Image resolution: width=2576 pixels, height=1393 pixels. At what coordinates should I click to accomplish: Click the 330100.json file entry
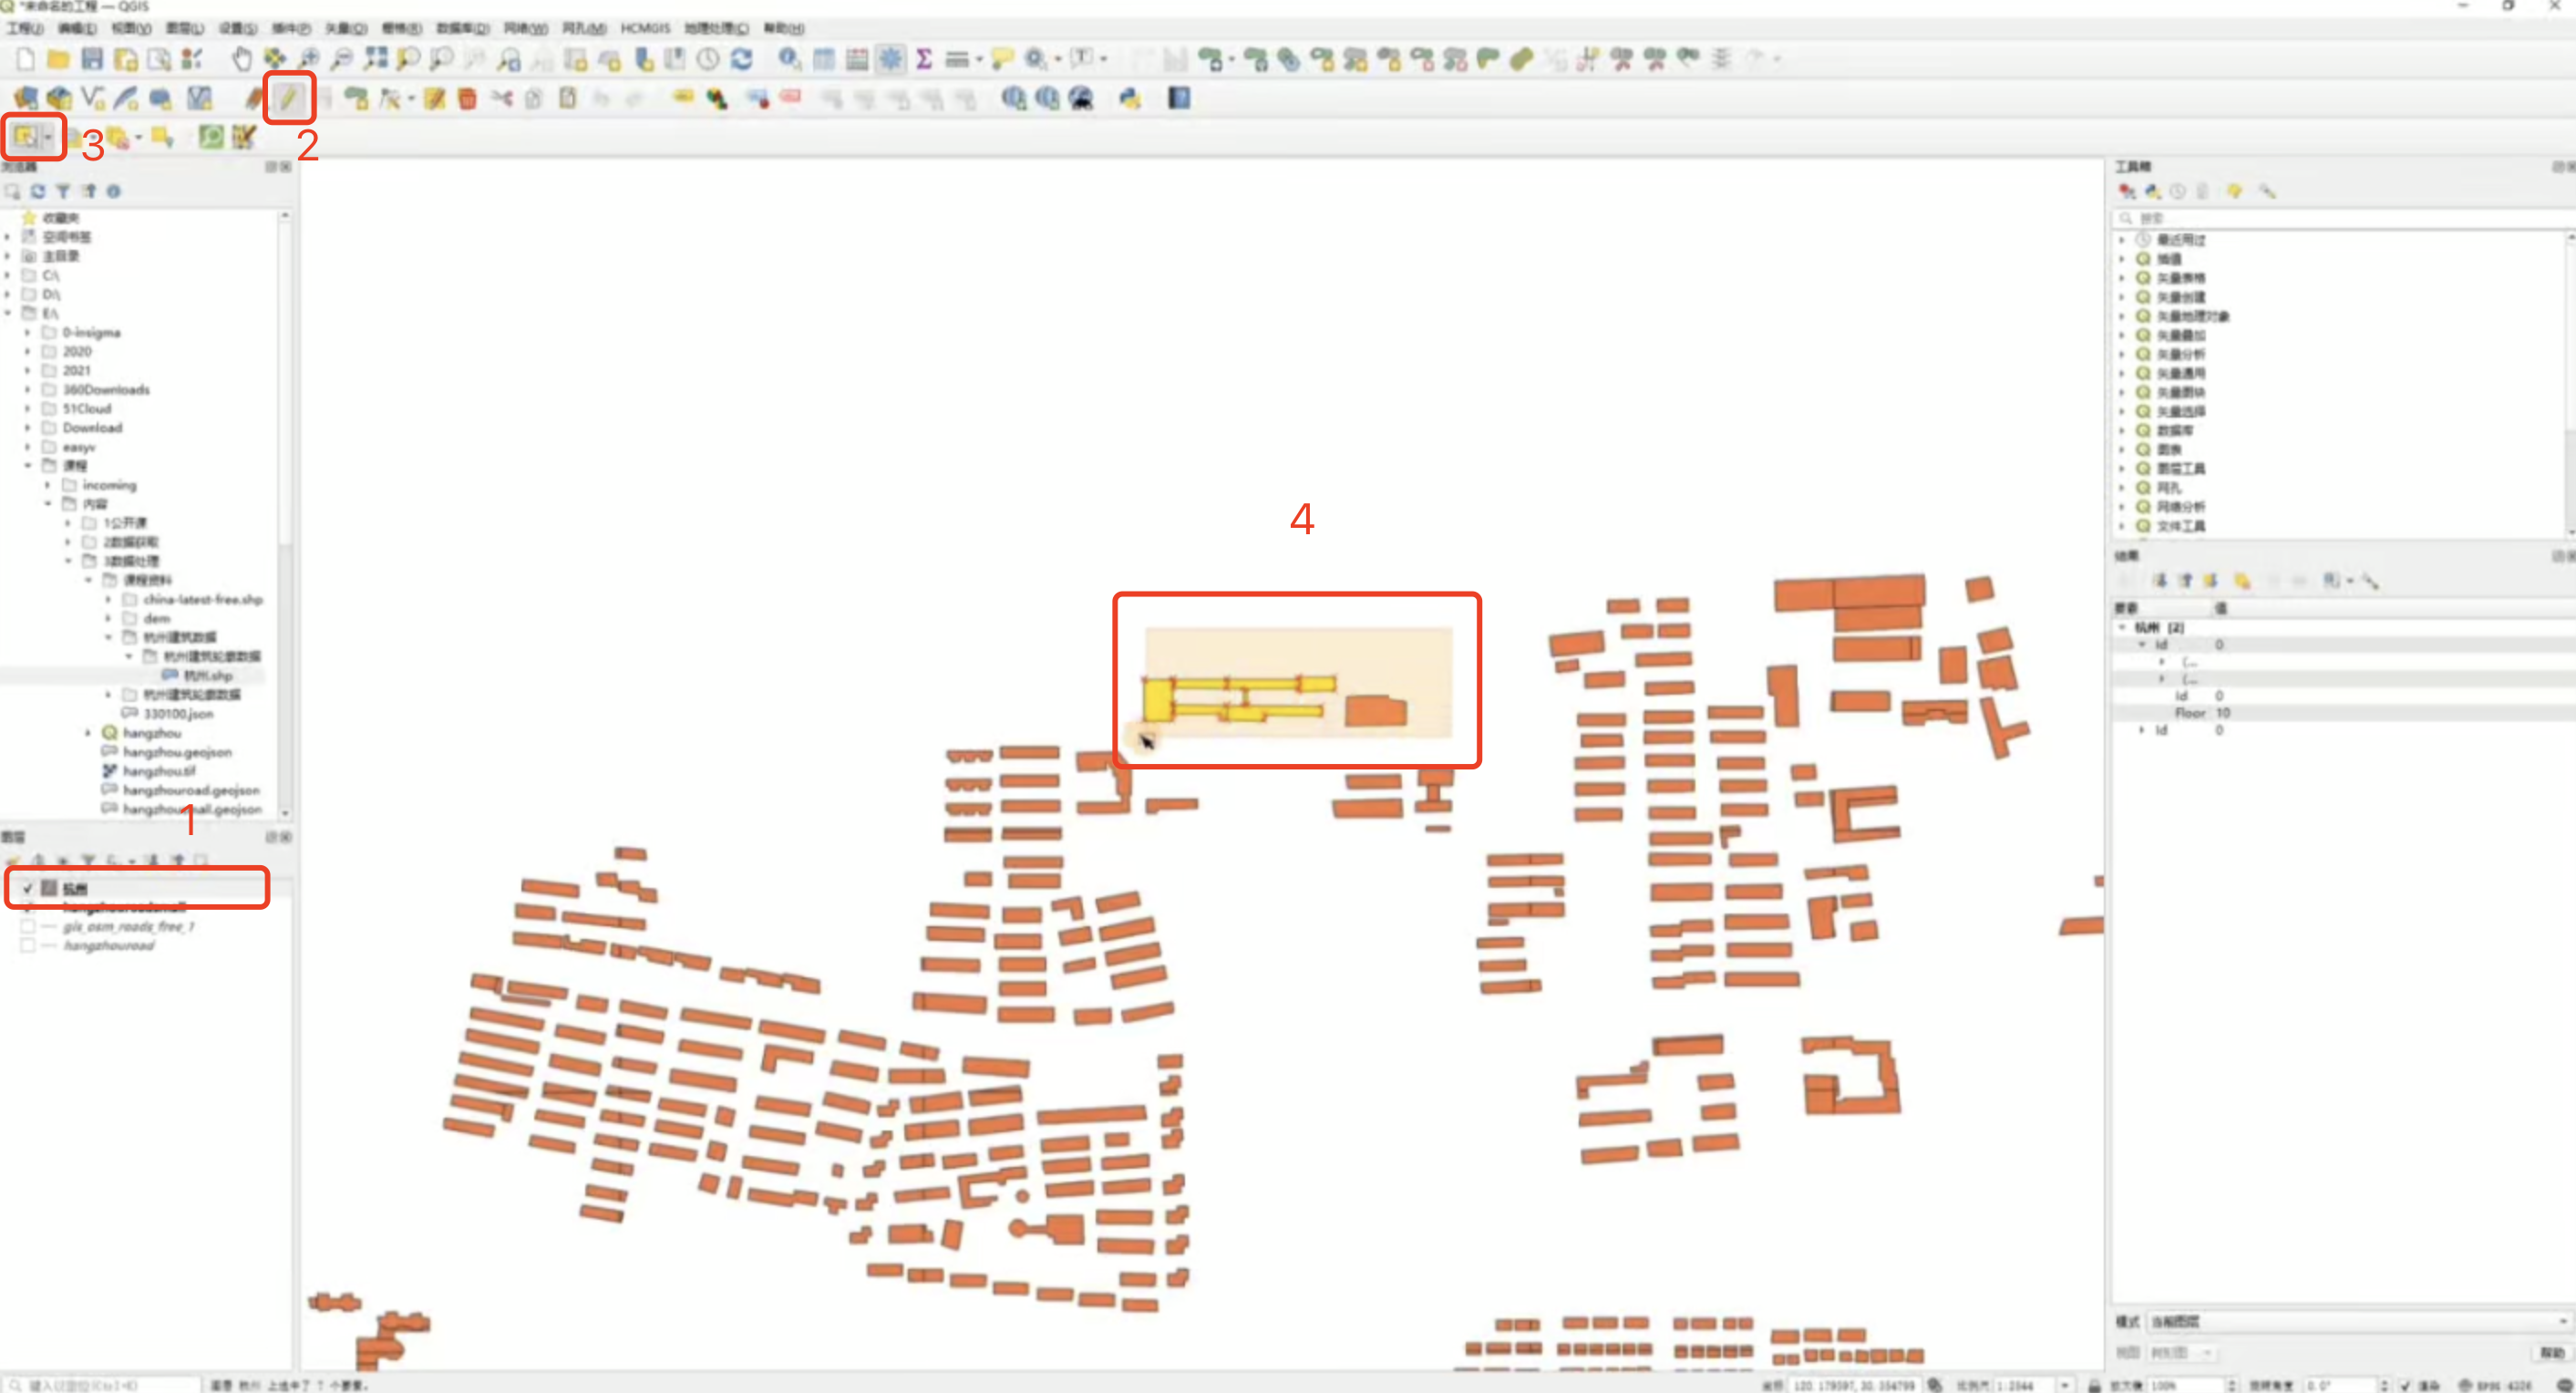(178, 714)
